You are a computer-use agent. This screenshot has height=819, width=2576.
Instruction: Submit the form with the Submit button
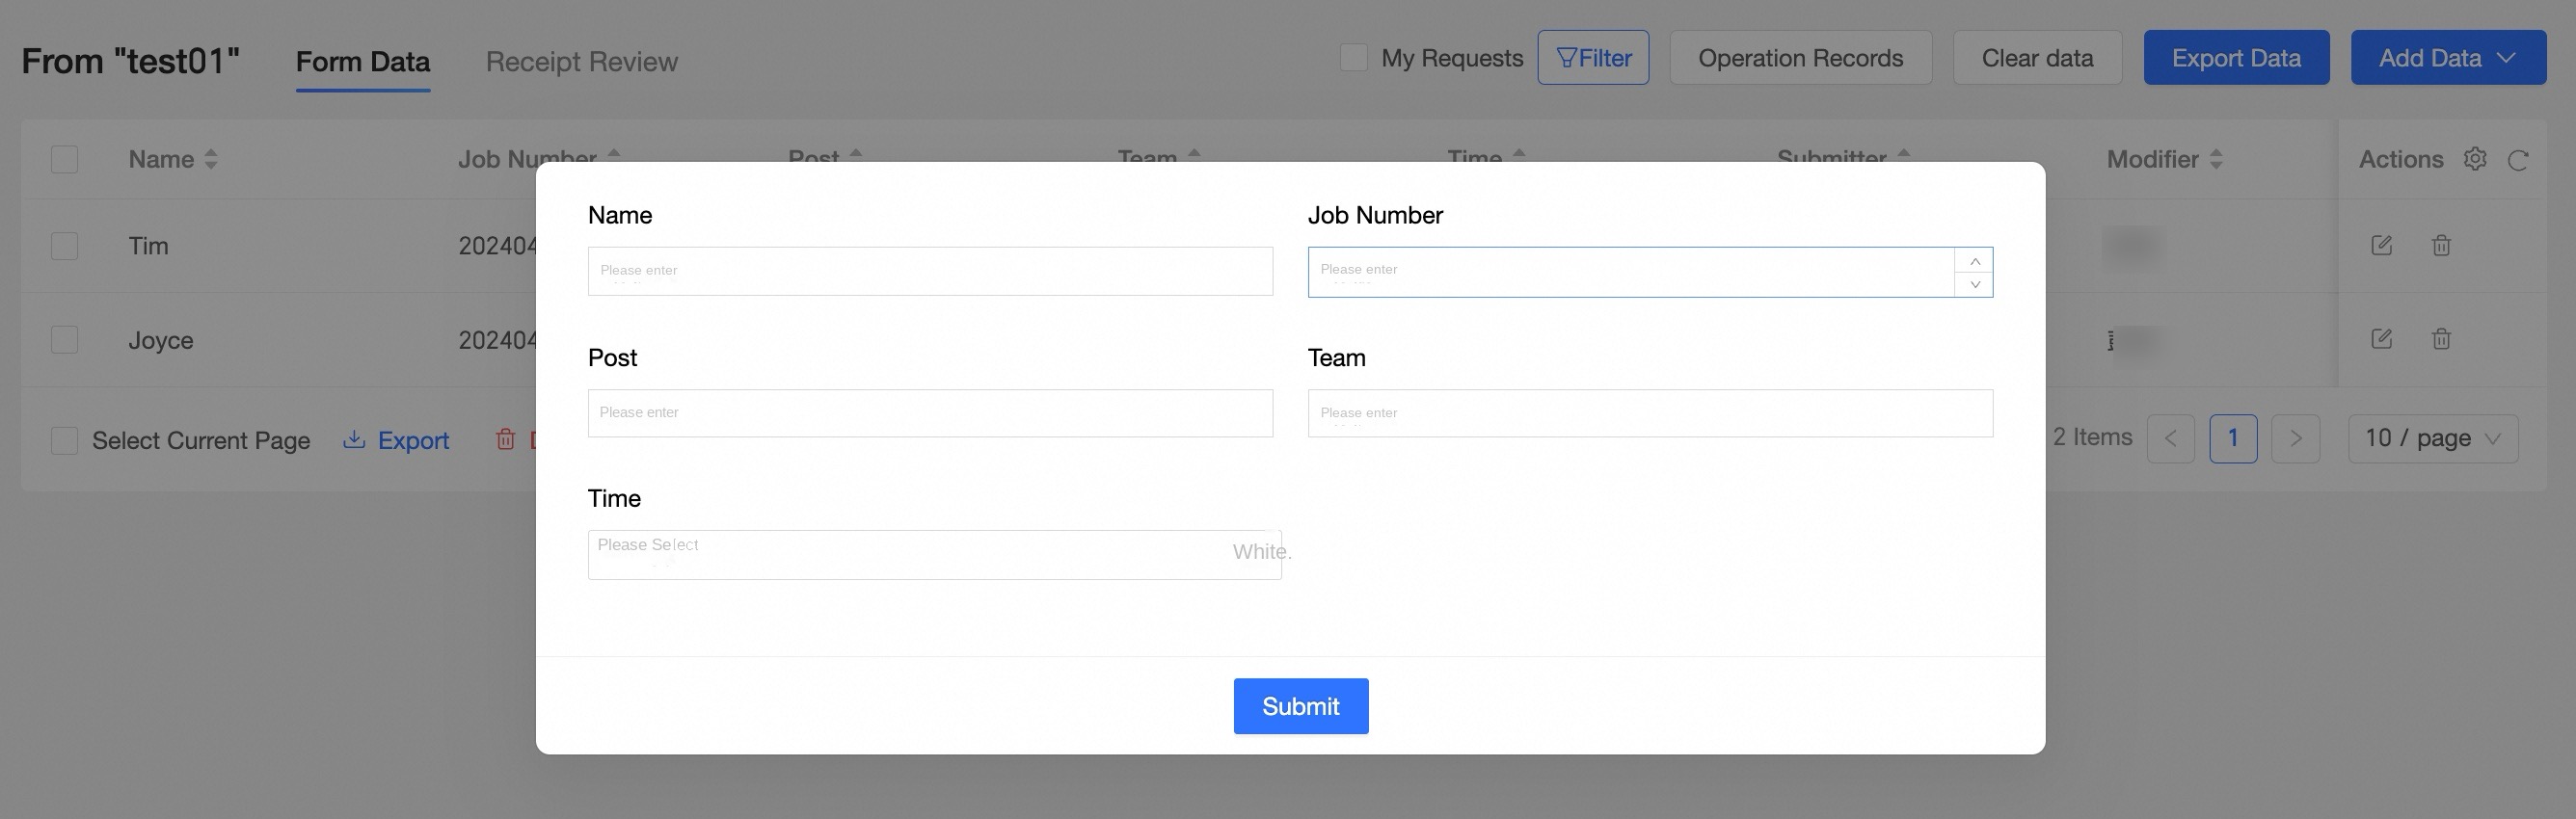1300,706
